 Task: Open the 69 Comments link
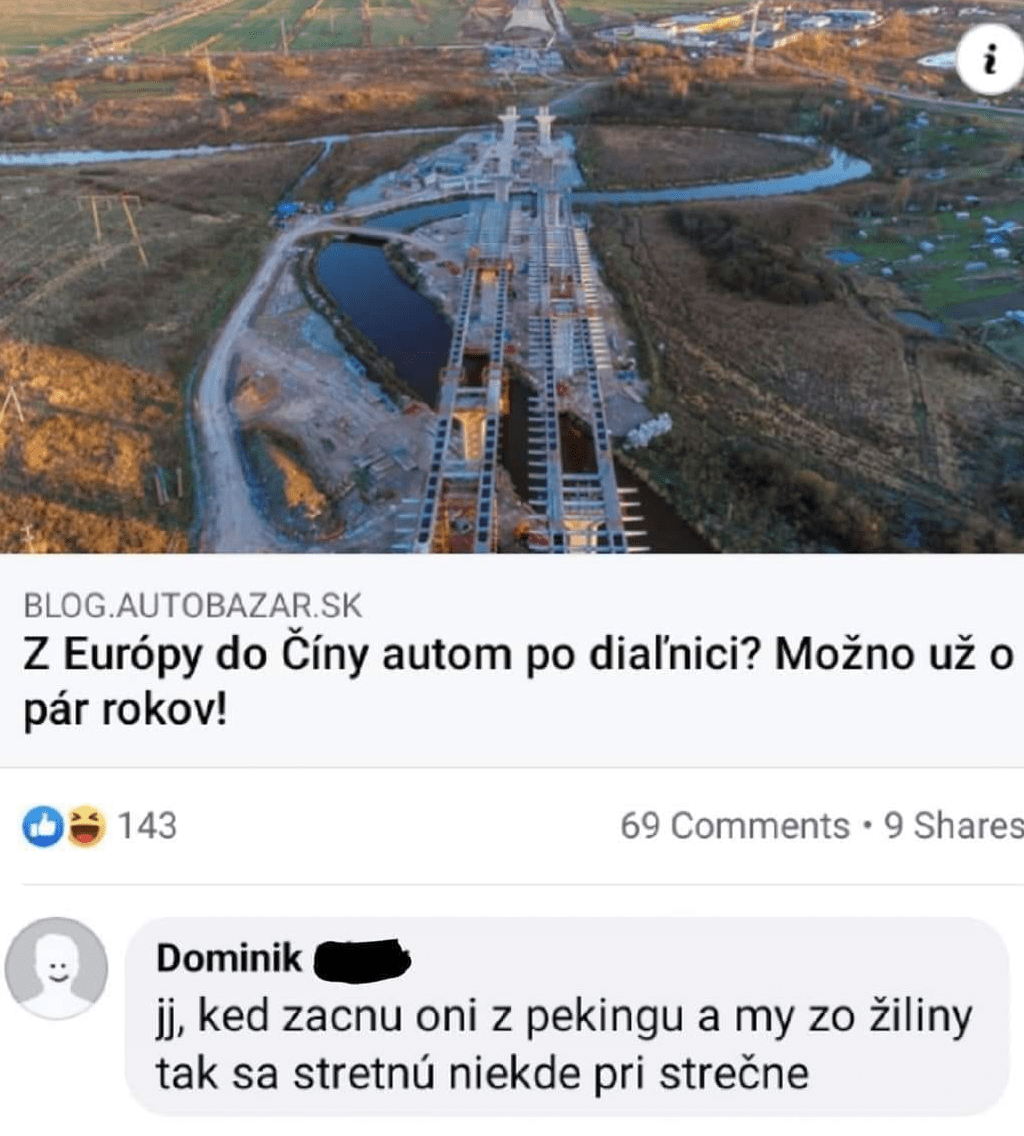tap(735, 826)
